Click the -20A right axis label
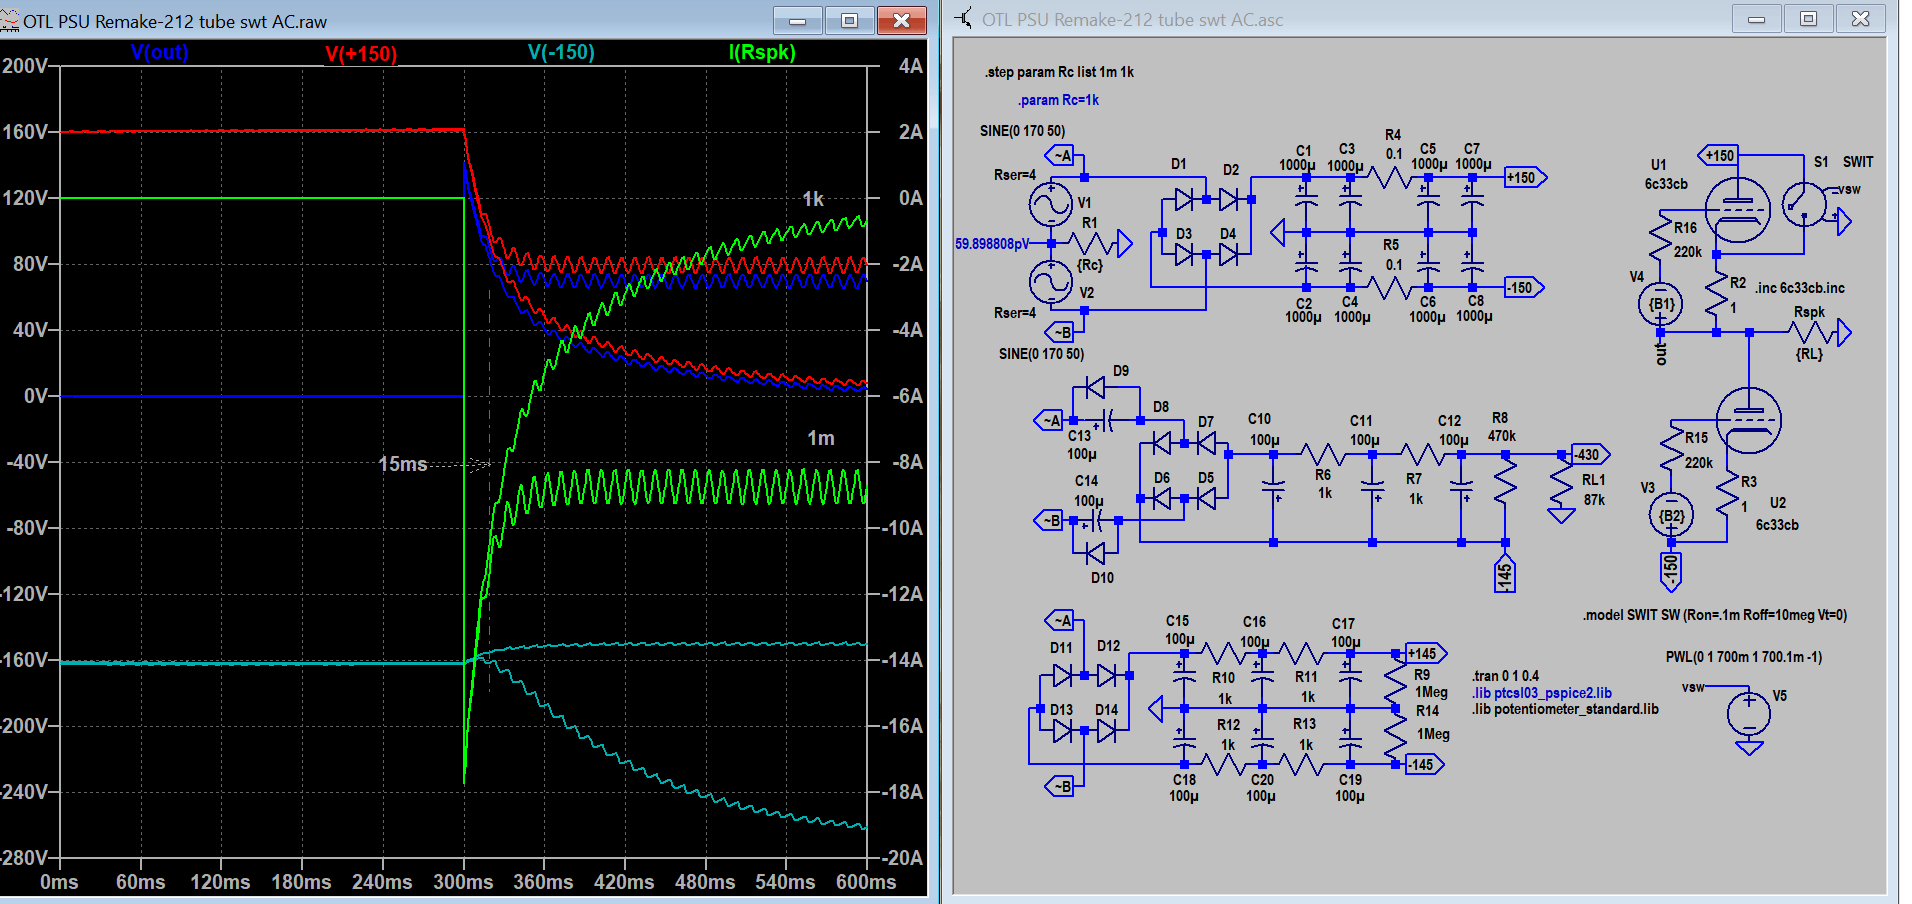The width and height of the screenshot is (1912, 904). pos(902,858)
